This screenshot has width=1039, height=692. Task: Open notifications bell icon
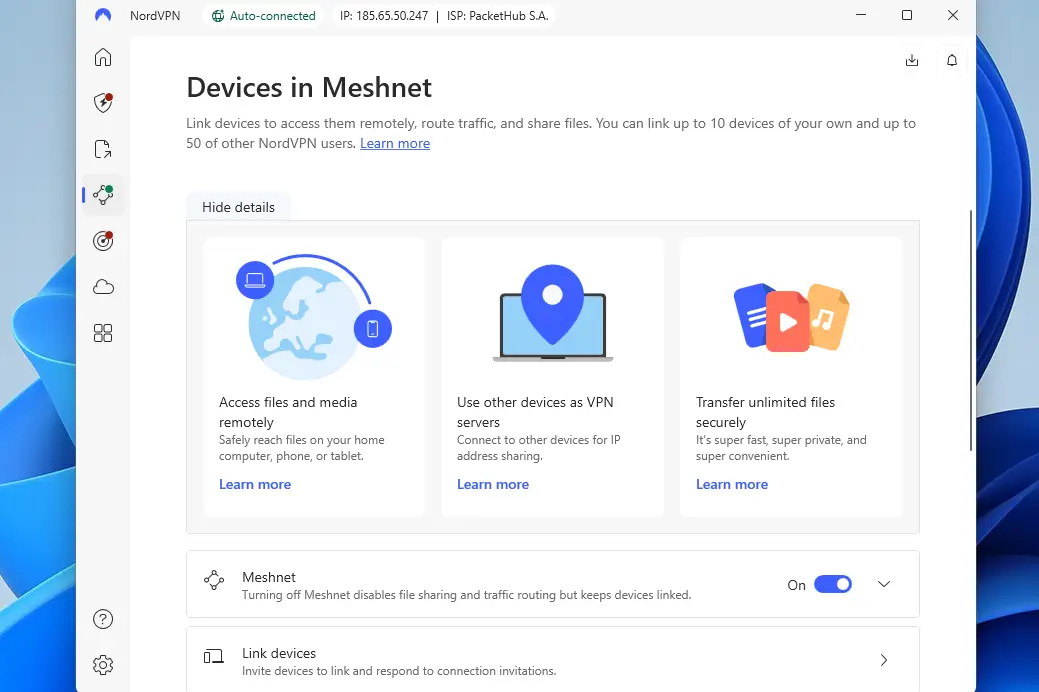(x=952, y=60)
